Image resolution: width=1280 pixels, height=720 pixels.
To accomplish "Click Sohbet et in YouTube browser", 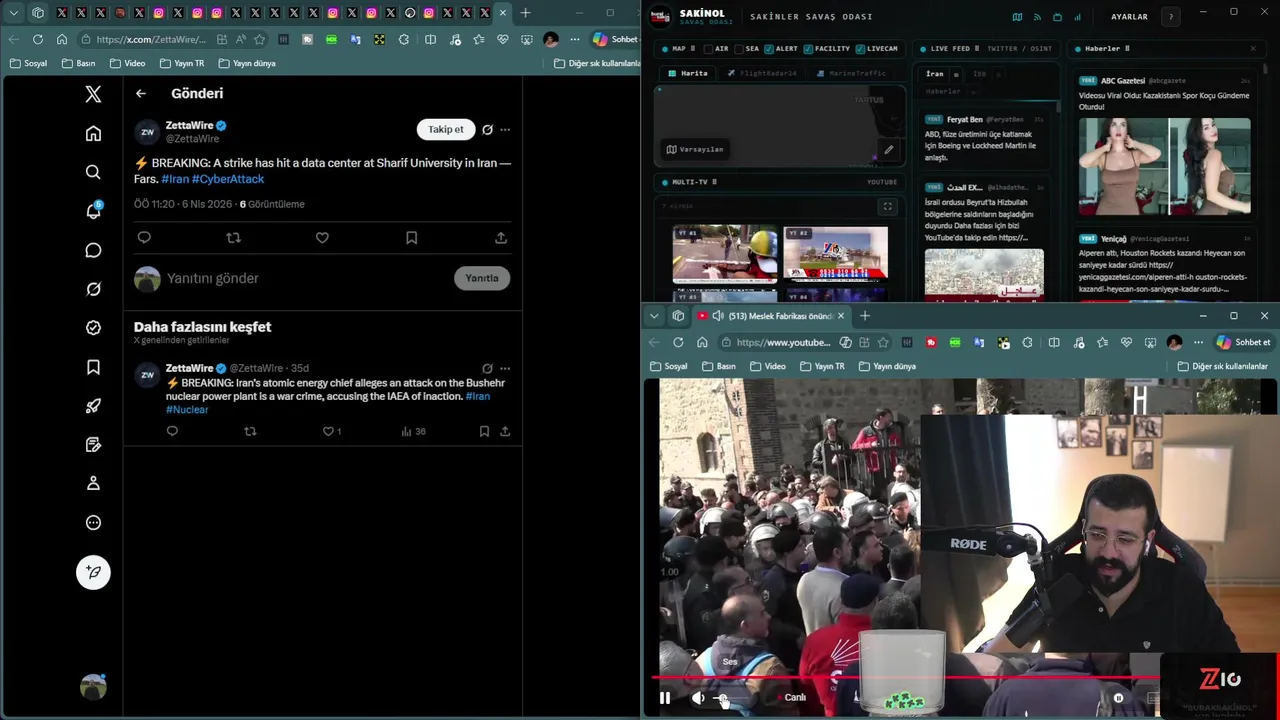I will pyautogui.click(x=1243, y=342).
